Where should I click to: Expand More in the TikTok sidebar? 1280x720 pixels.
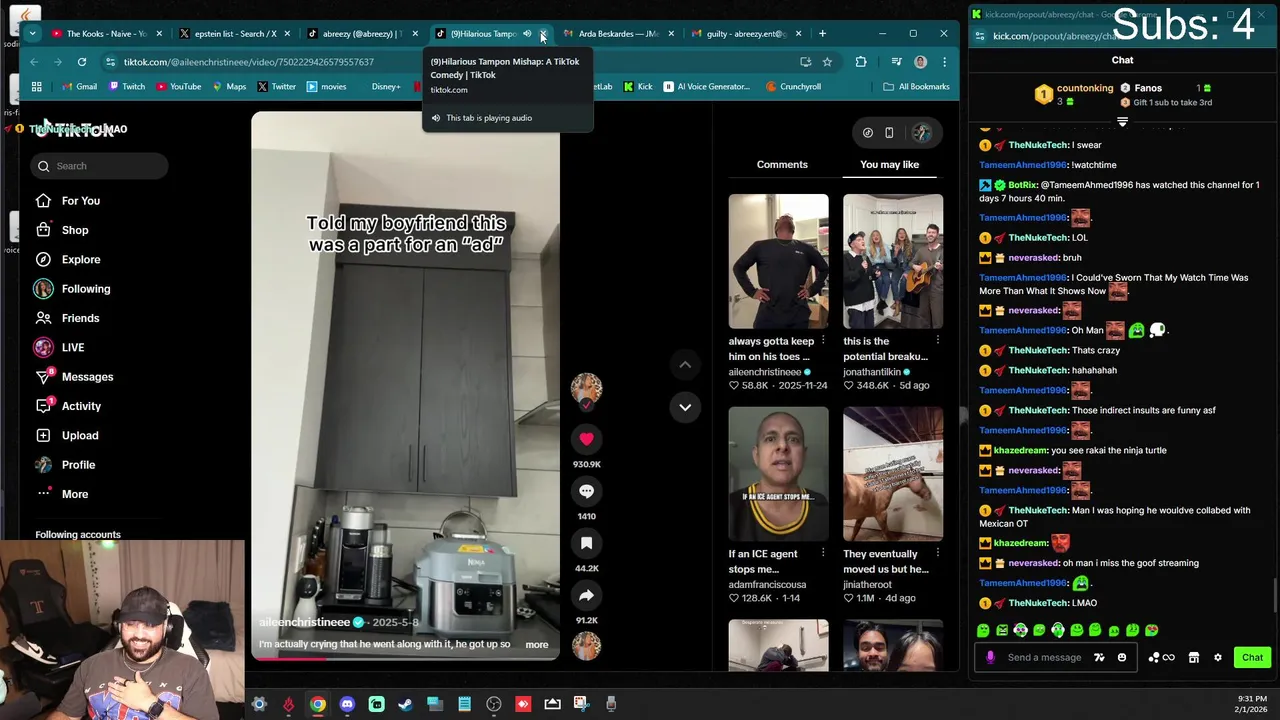point(62,494)
